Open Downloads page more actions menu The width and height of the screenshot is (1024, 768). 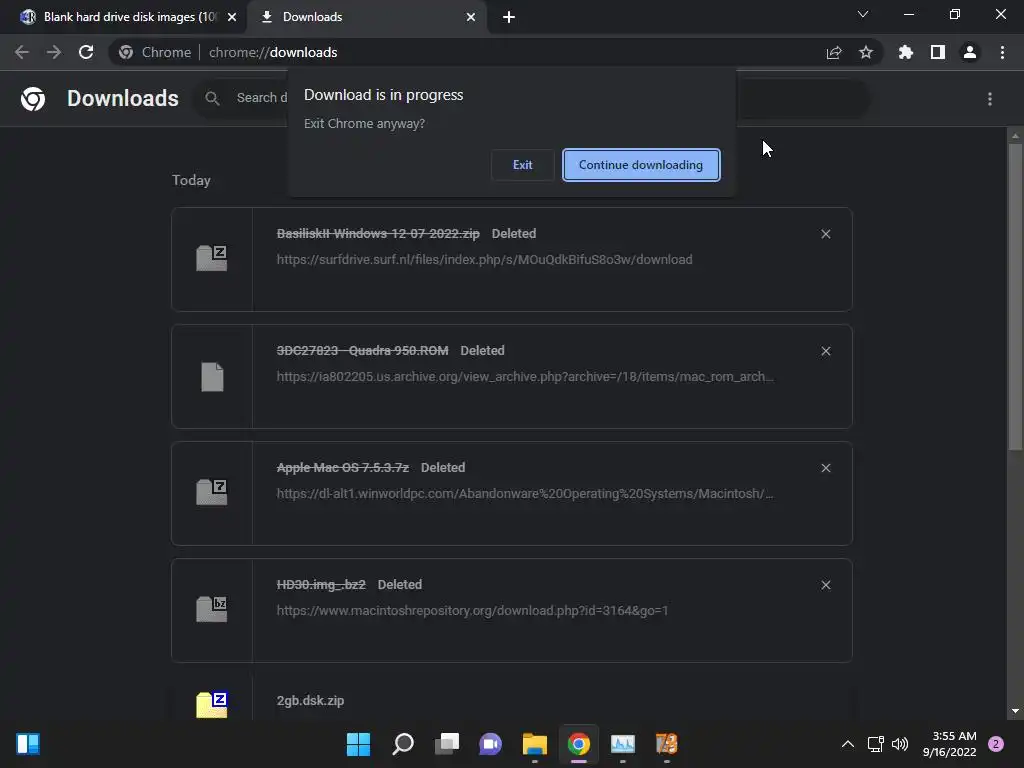990,99
